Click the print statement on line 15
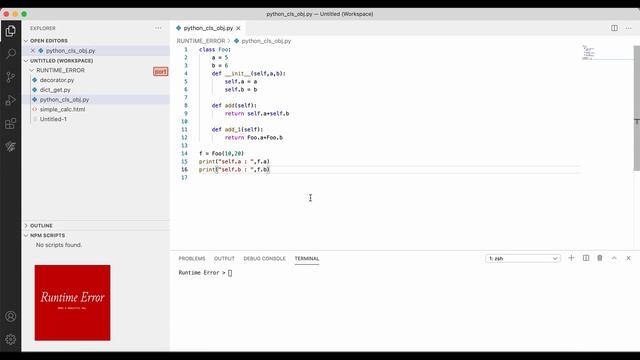This screenshot has height=360, width=640. point(234,162)
